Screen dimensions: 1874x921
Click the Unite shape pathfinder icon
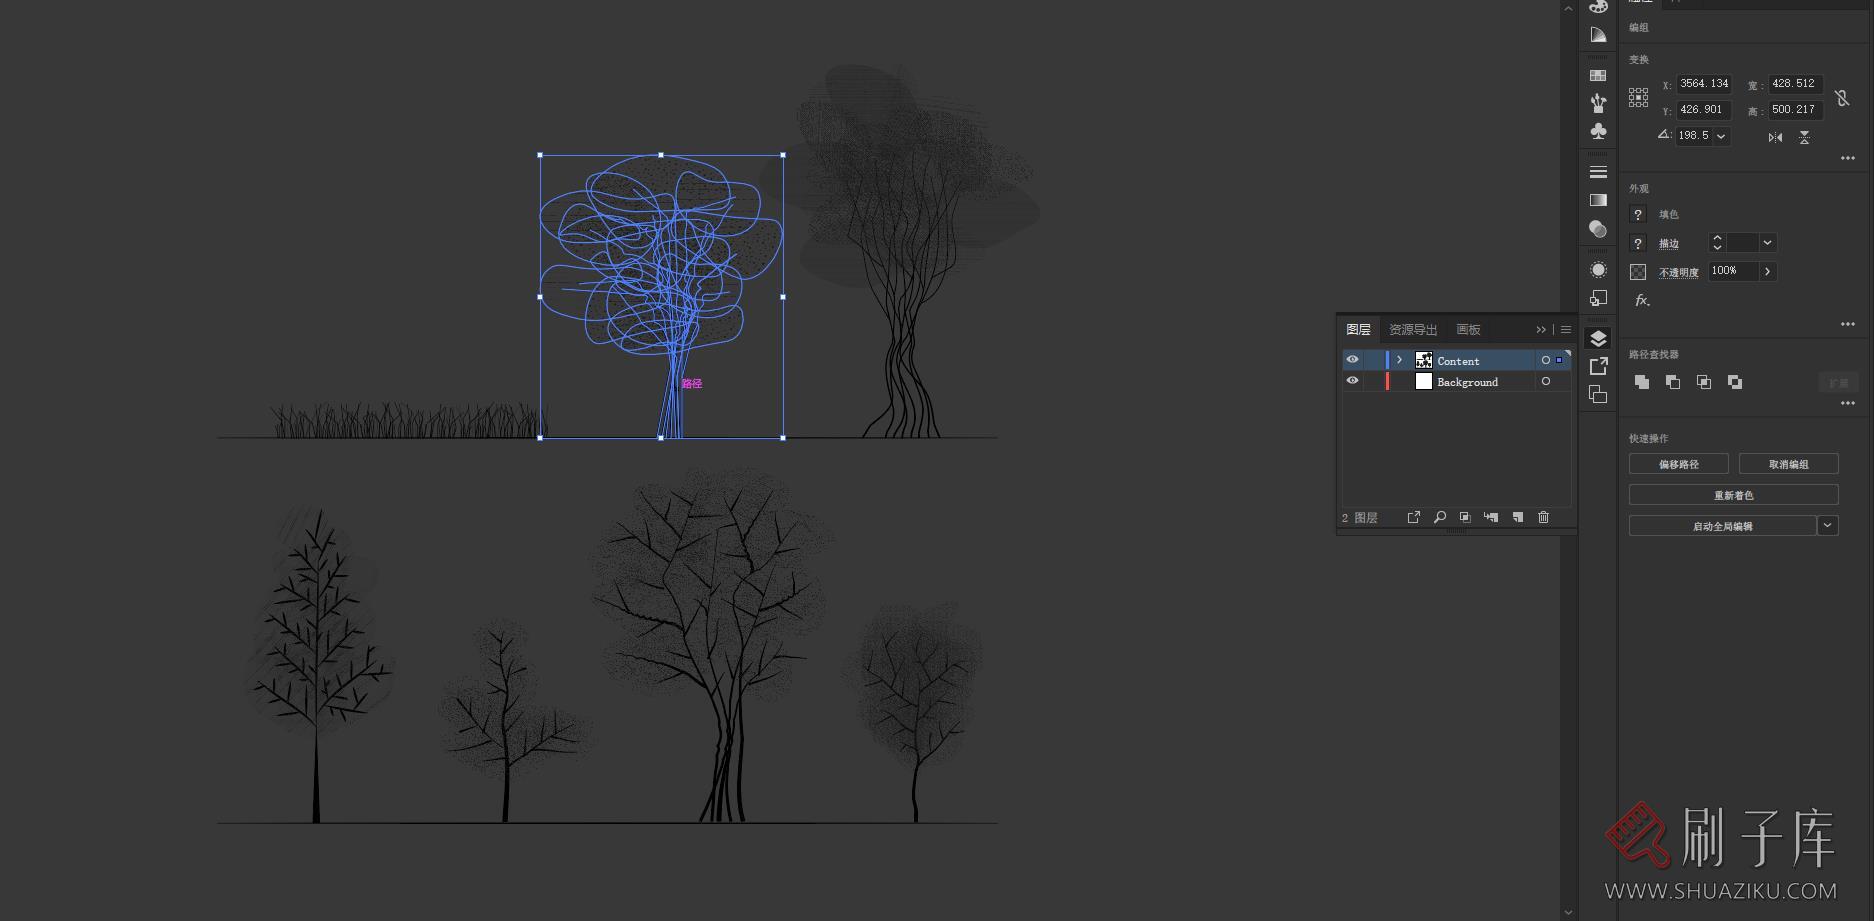[x=1641, y=382]
